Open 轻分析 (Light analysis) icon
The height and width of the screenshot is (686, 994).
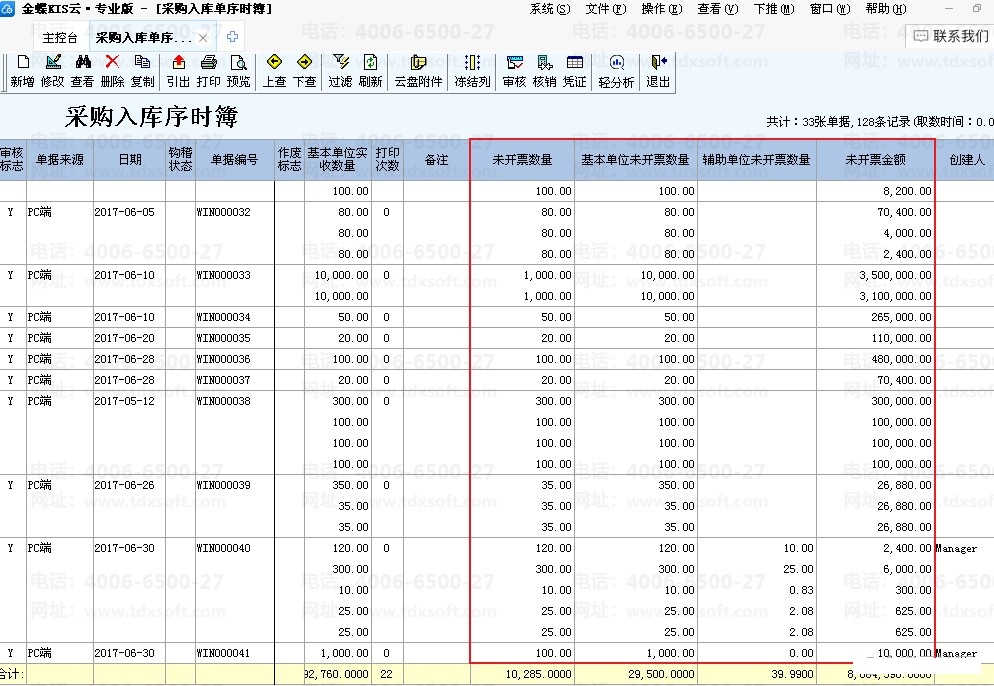pos(617,62)
